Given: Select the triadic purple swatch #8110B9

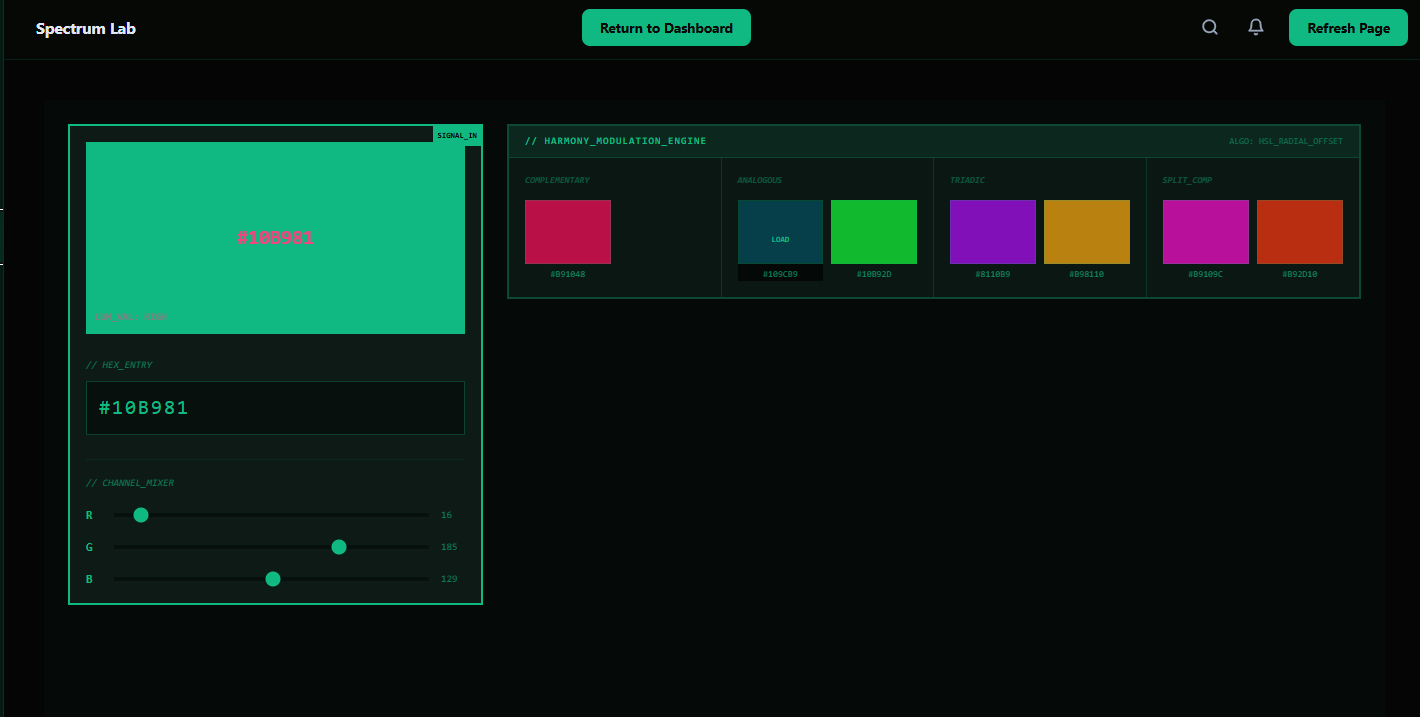Looking at the screenshot, I should (993, 232).
